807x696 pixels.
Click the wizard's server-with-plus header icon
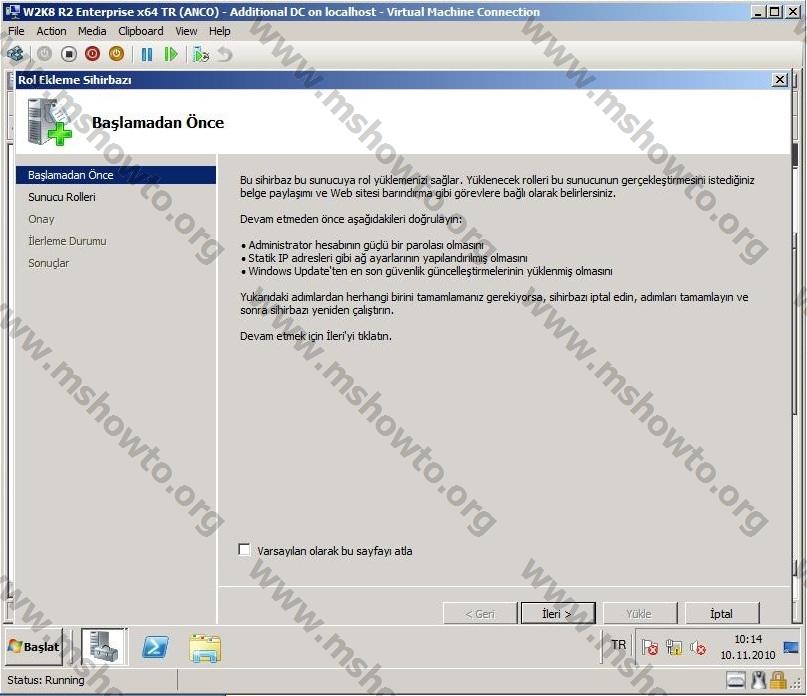click(x=49, y=122)
